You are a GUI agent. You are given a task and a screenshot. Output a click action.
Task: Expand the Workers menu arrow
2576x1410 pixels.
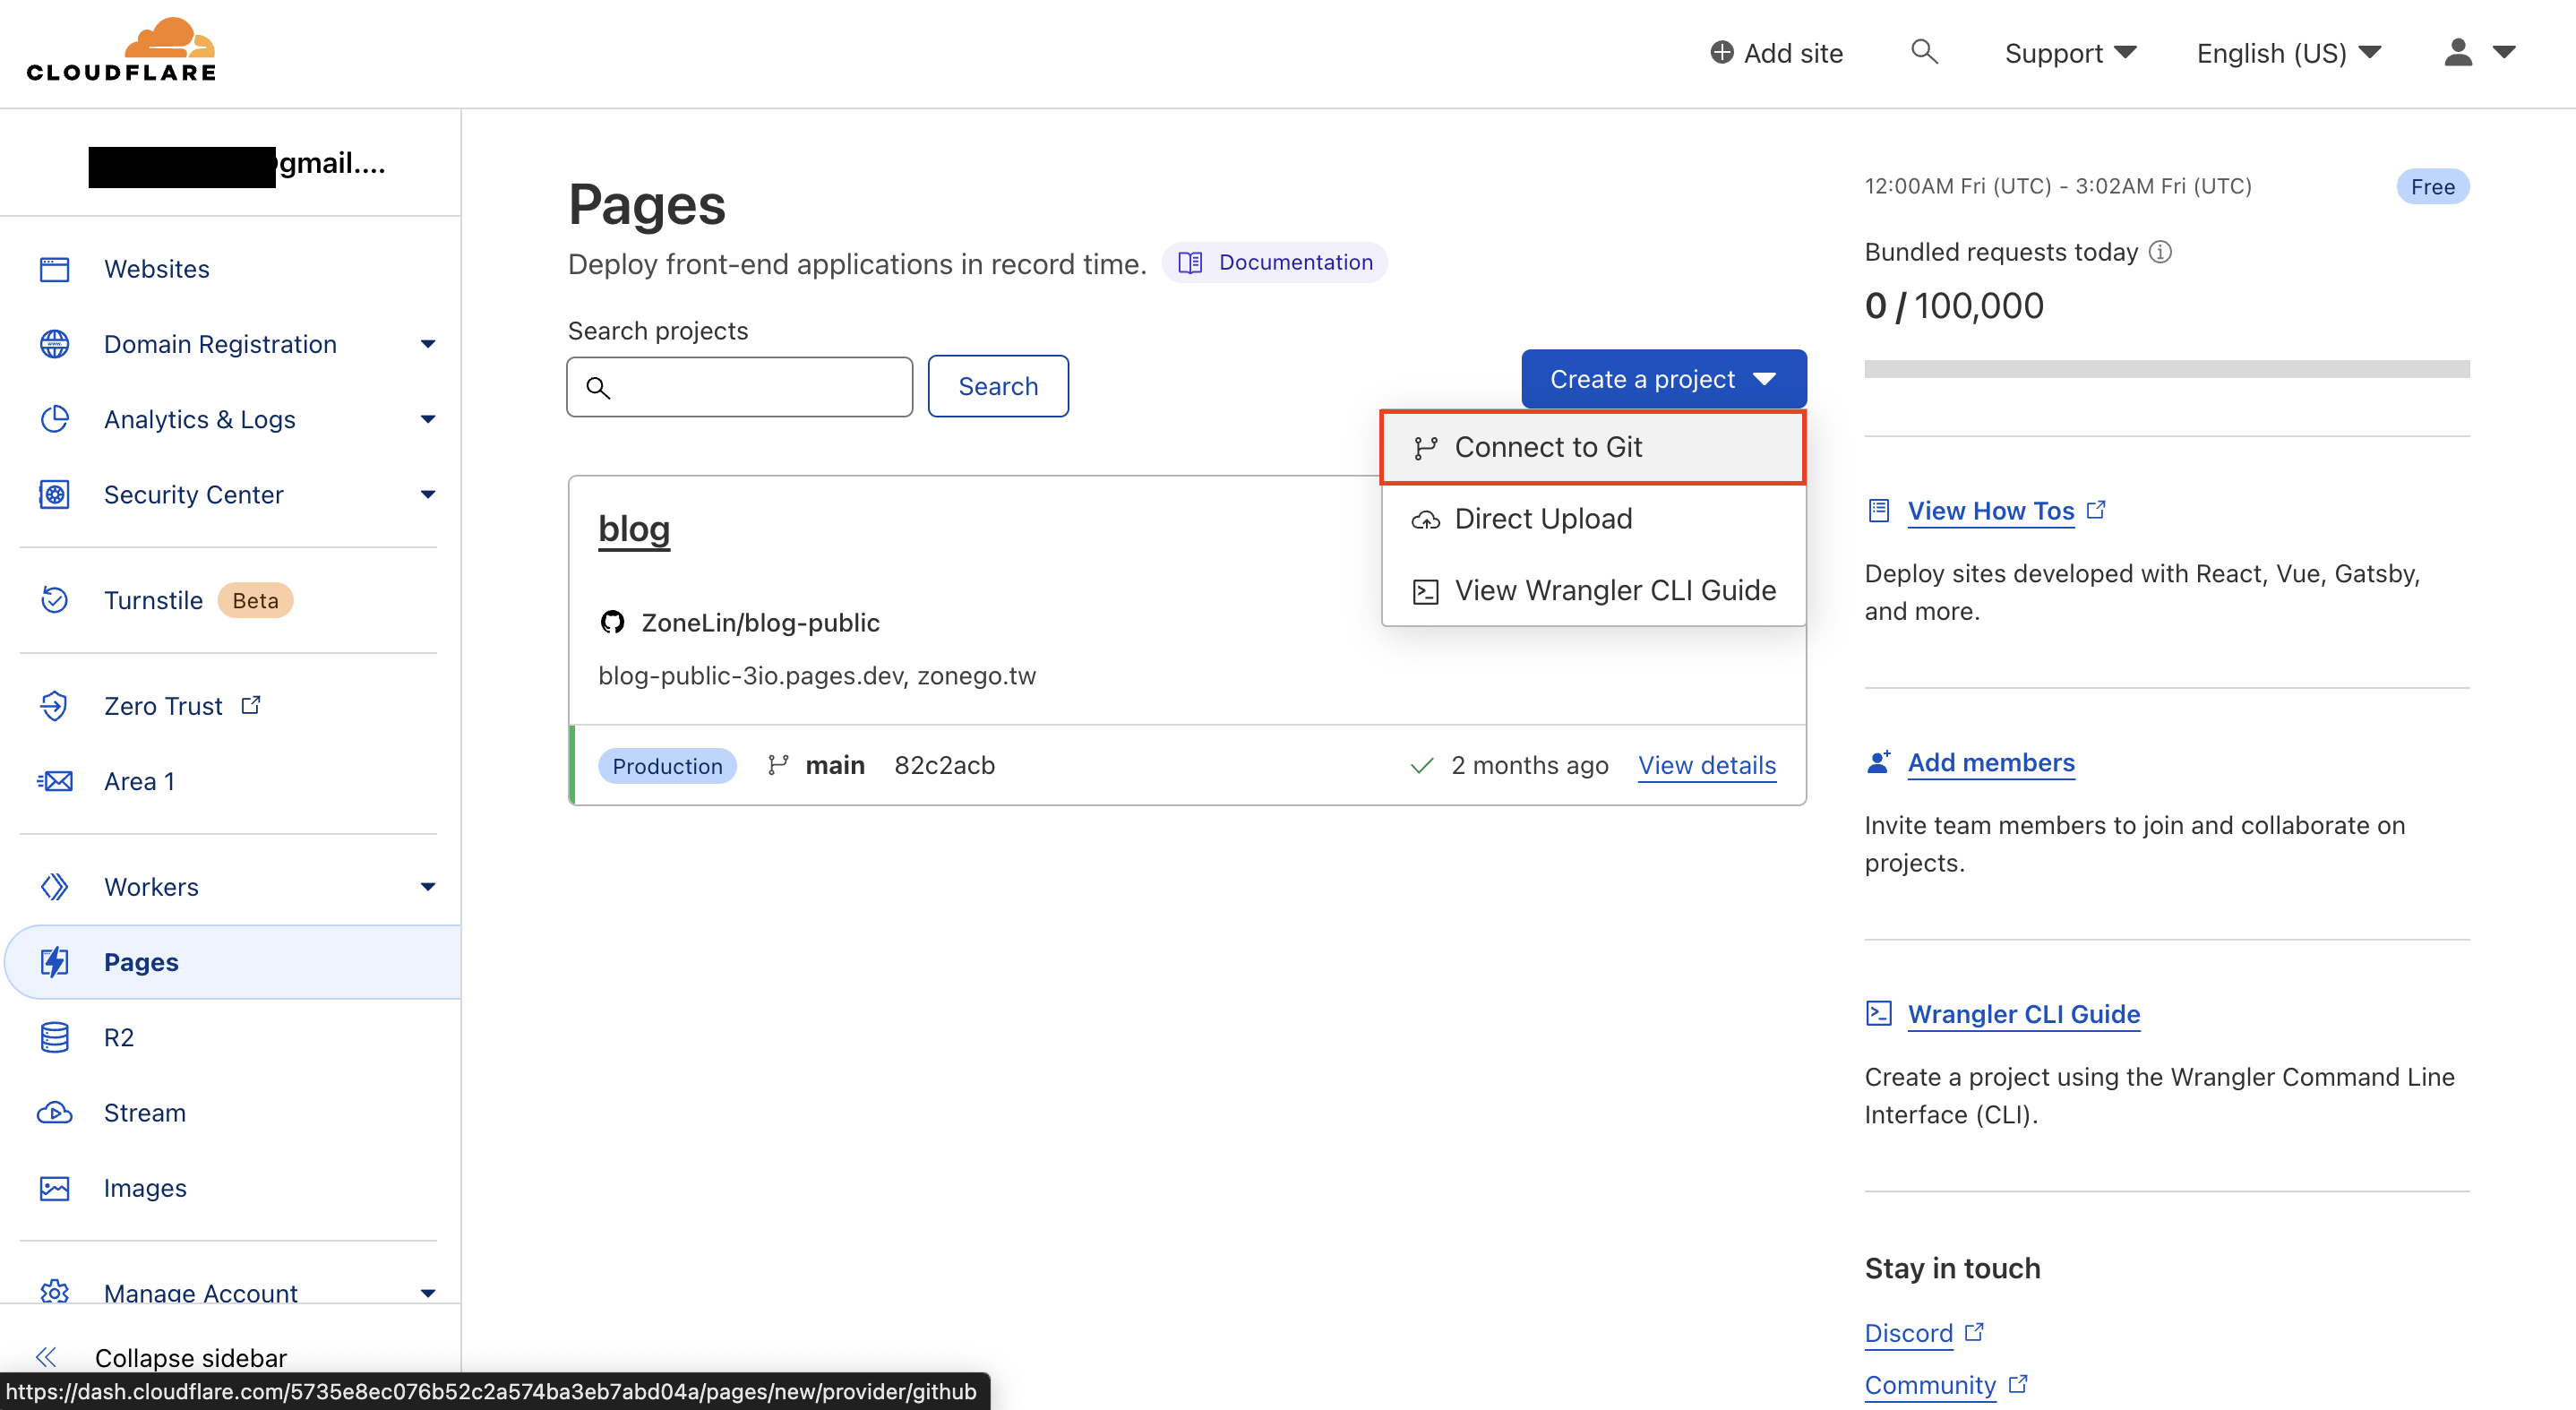[x=428, y=887]
